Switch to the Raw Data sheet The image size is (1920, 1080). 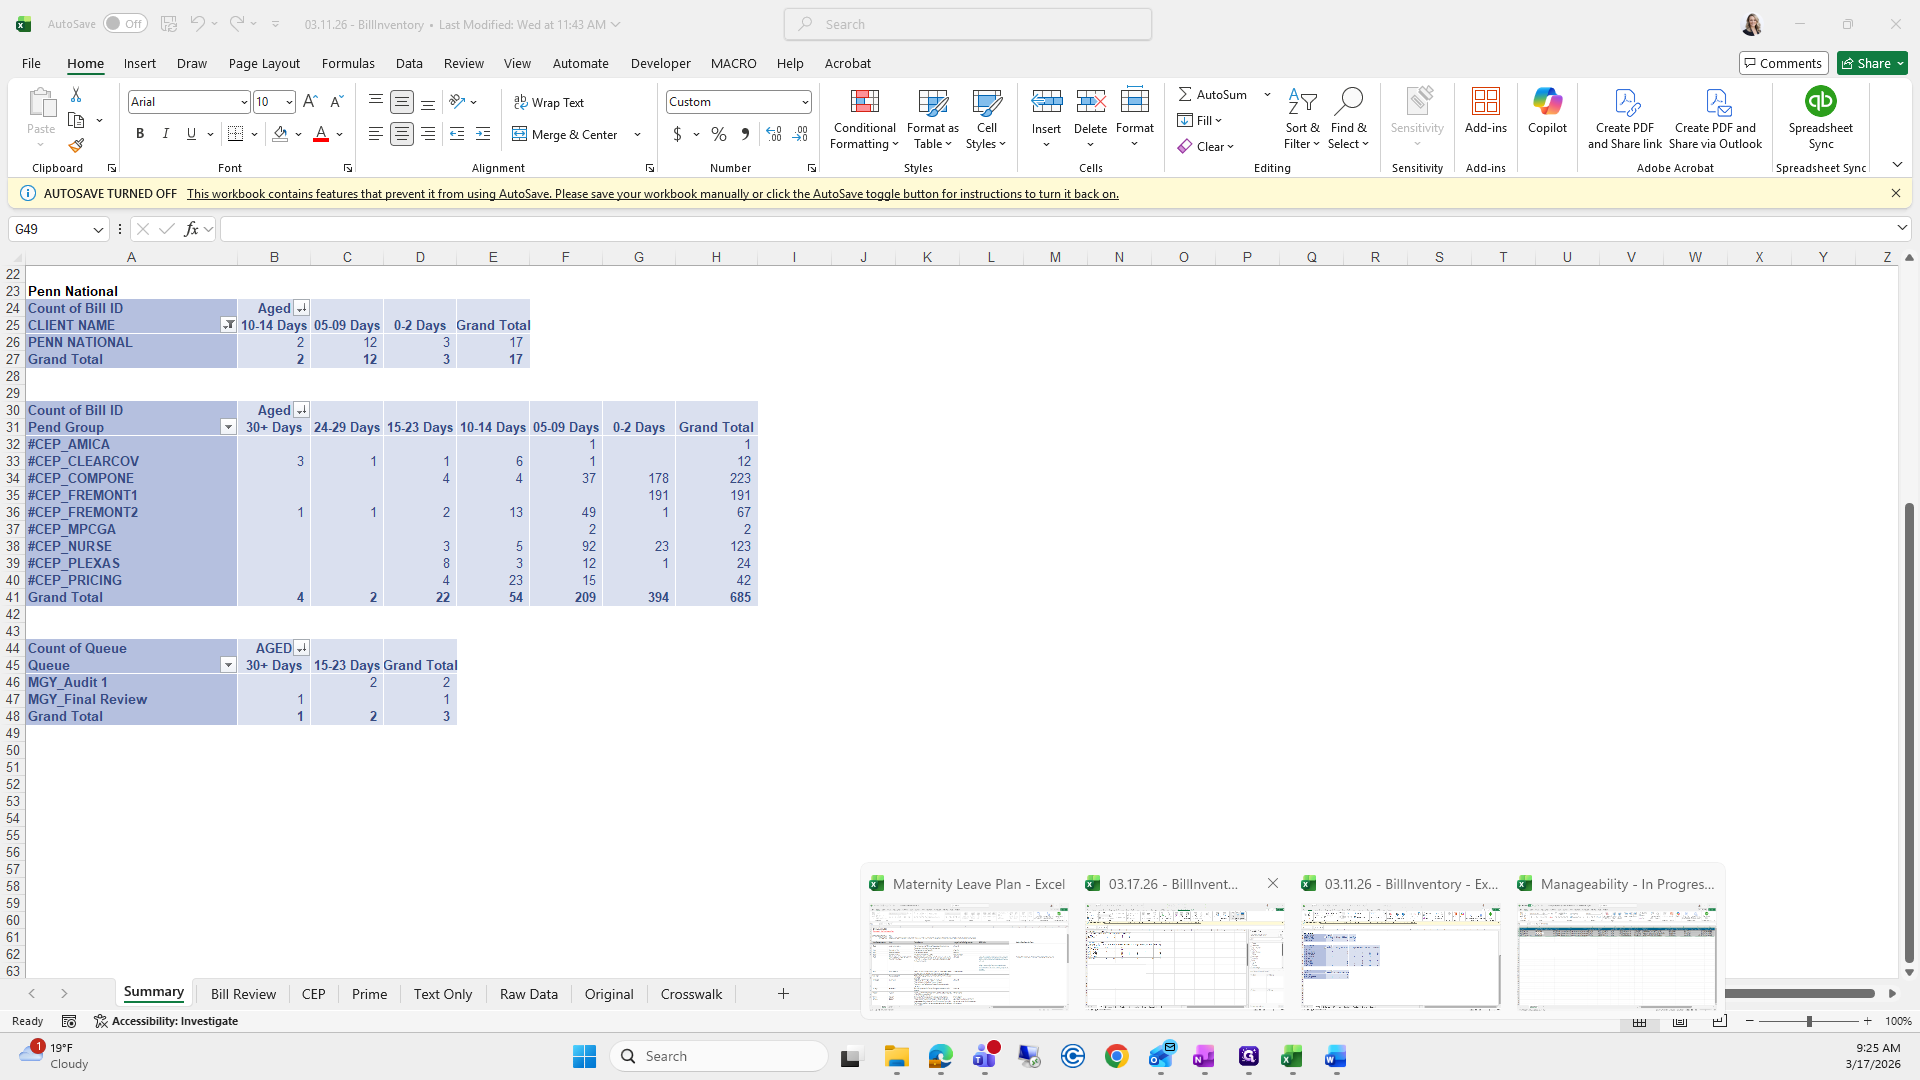pos(528,994)
